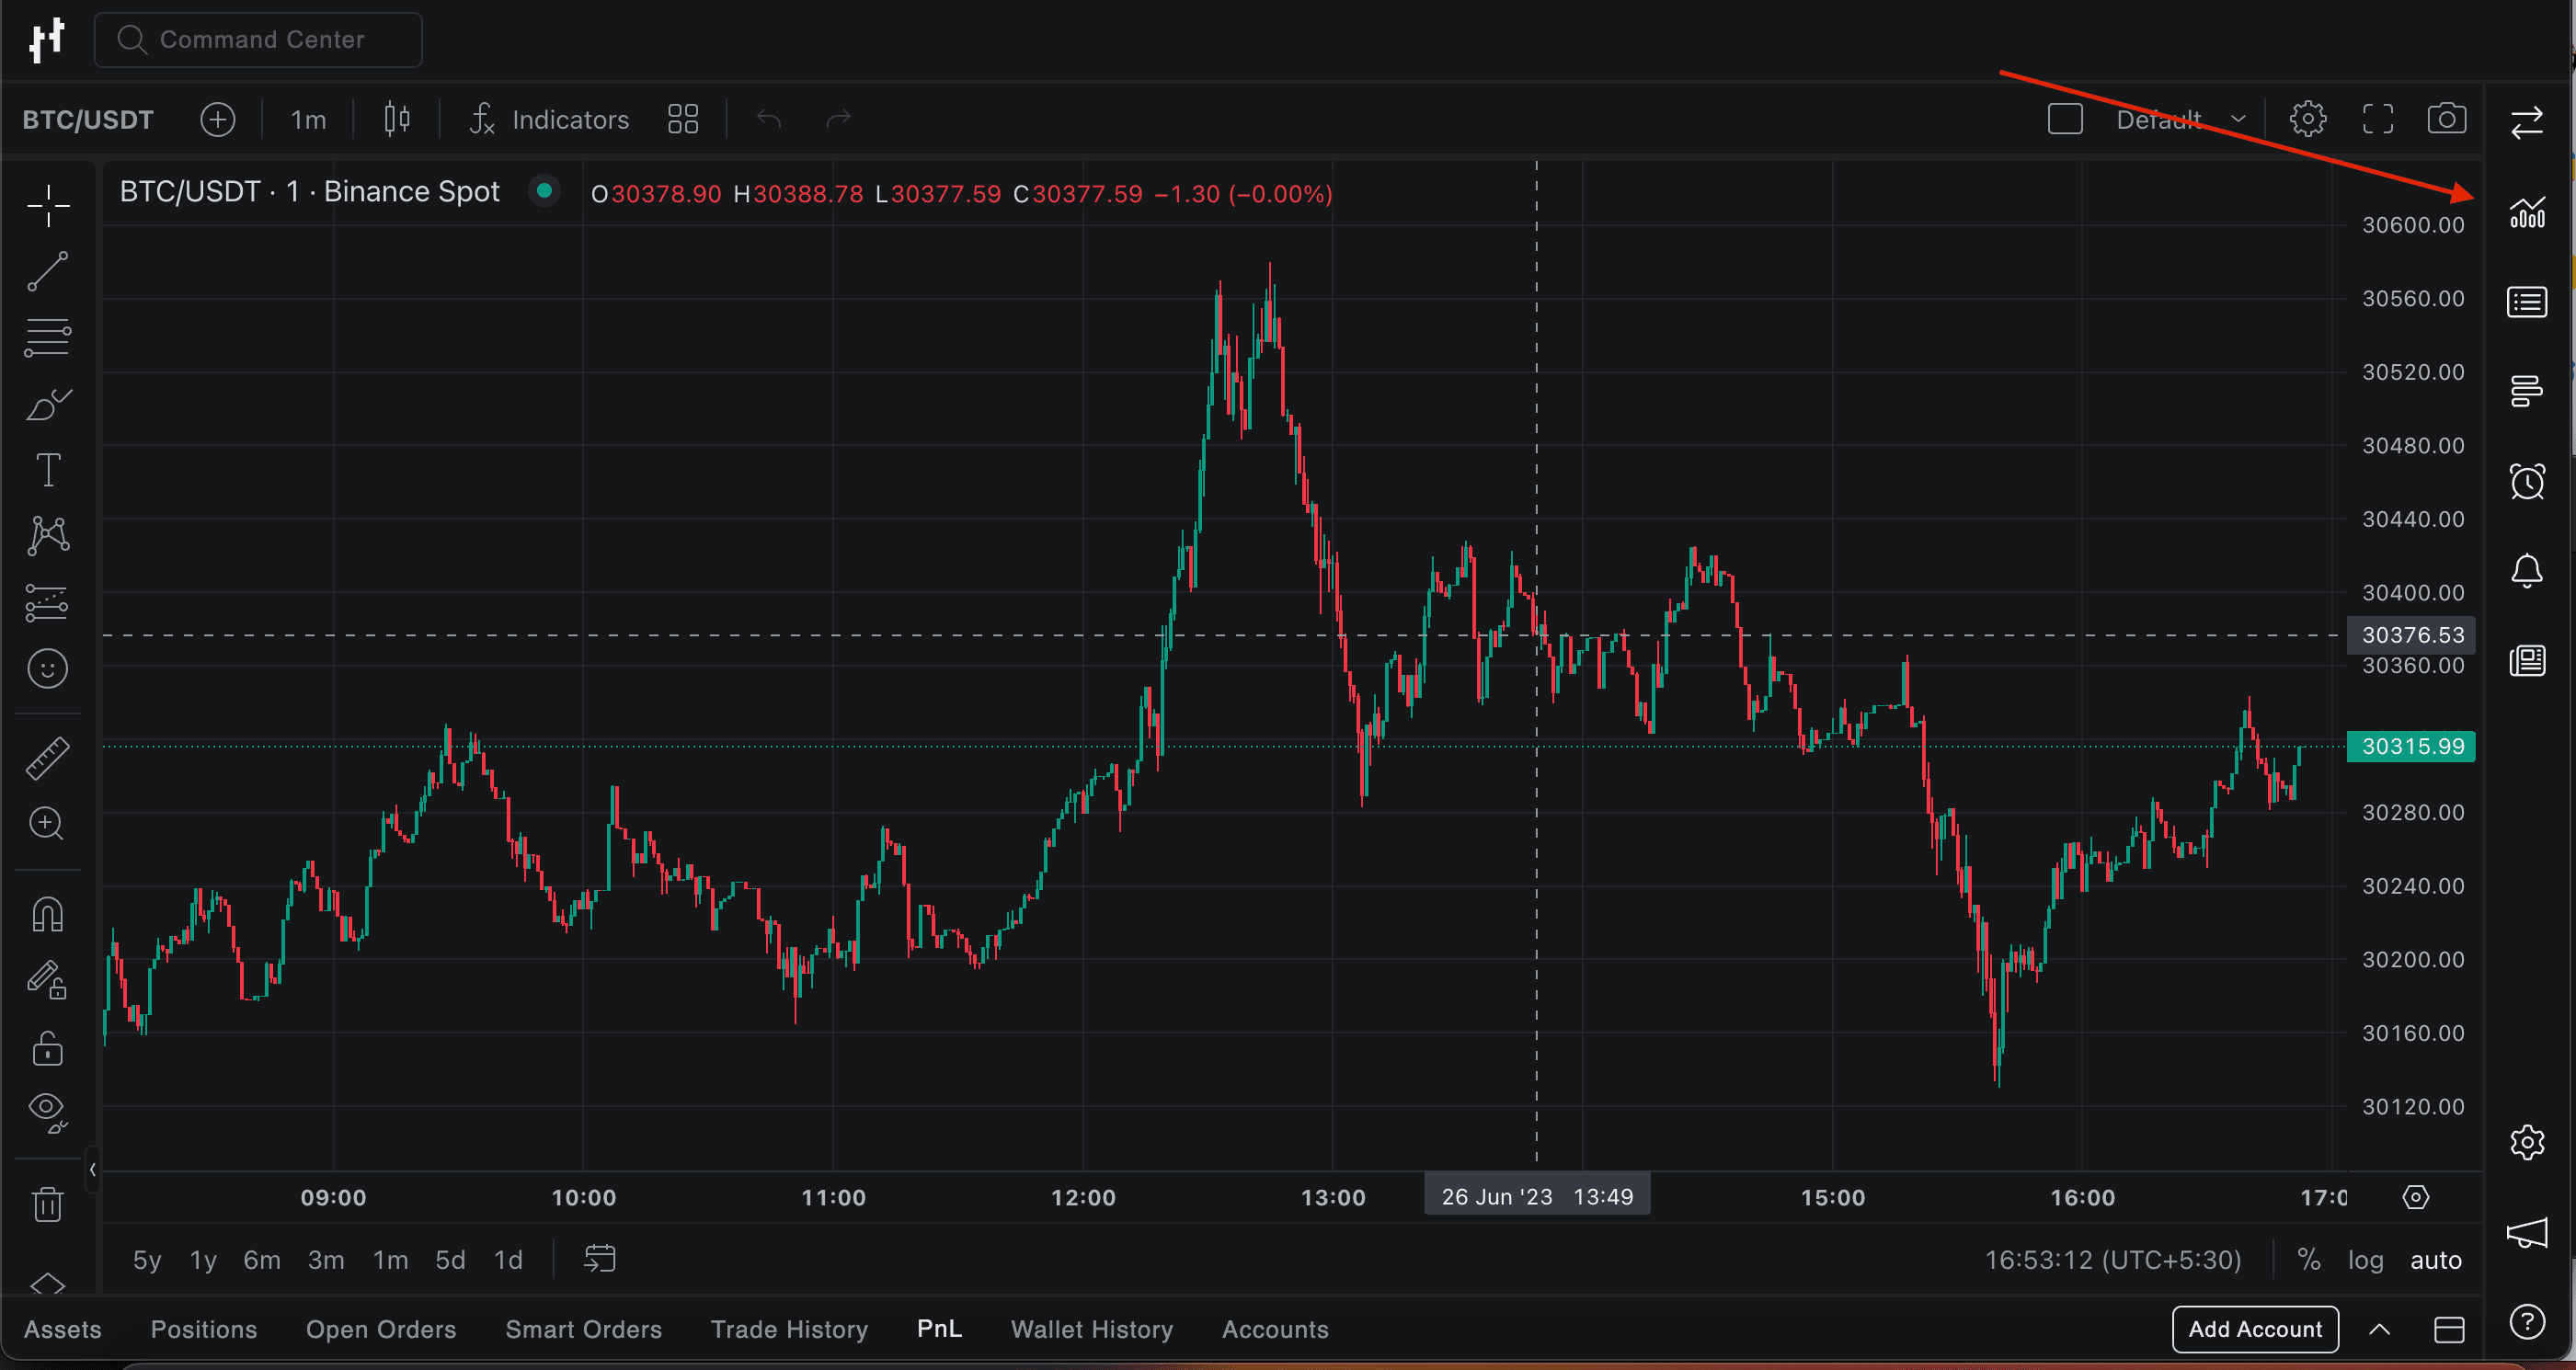Take a chart snapshot with camera icon
2576x1370 pixels.
pos(2446,119)
